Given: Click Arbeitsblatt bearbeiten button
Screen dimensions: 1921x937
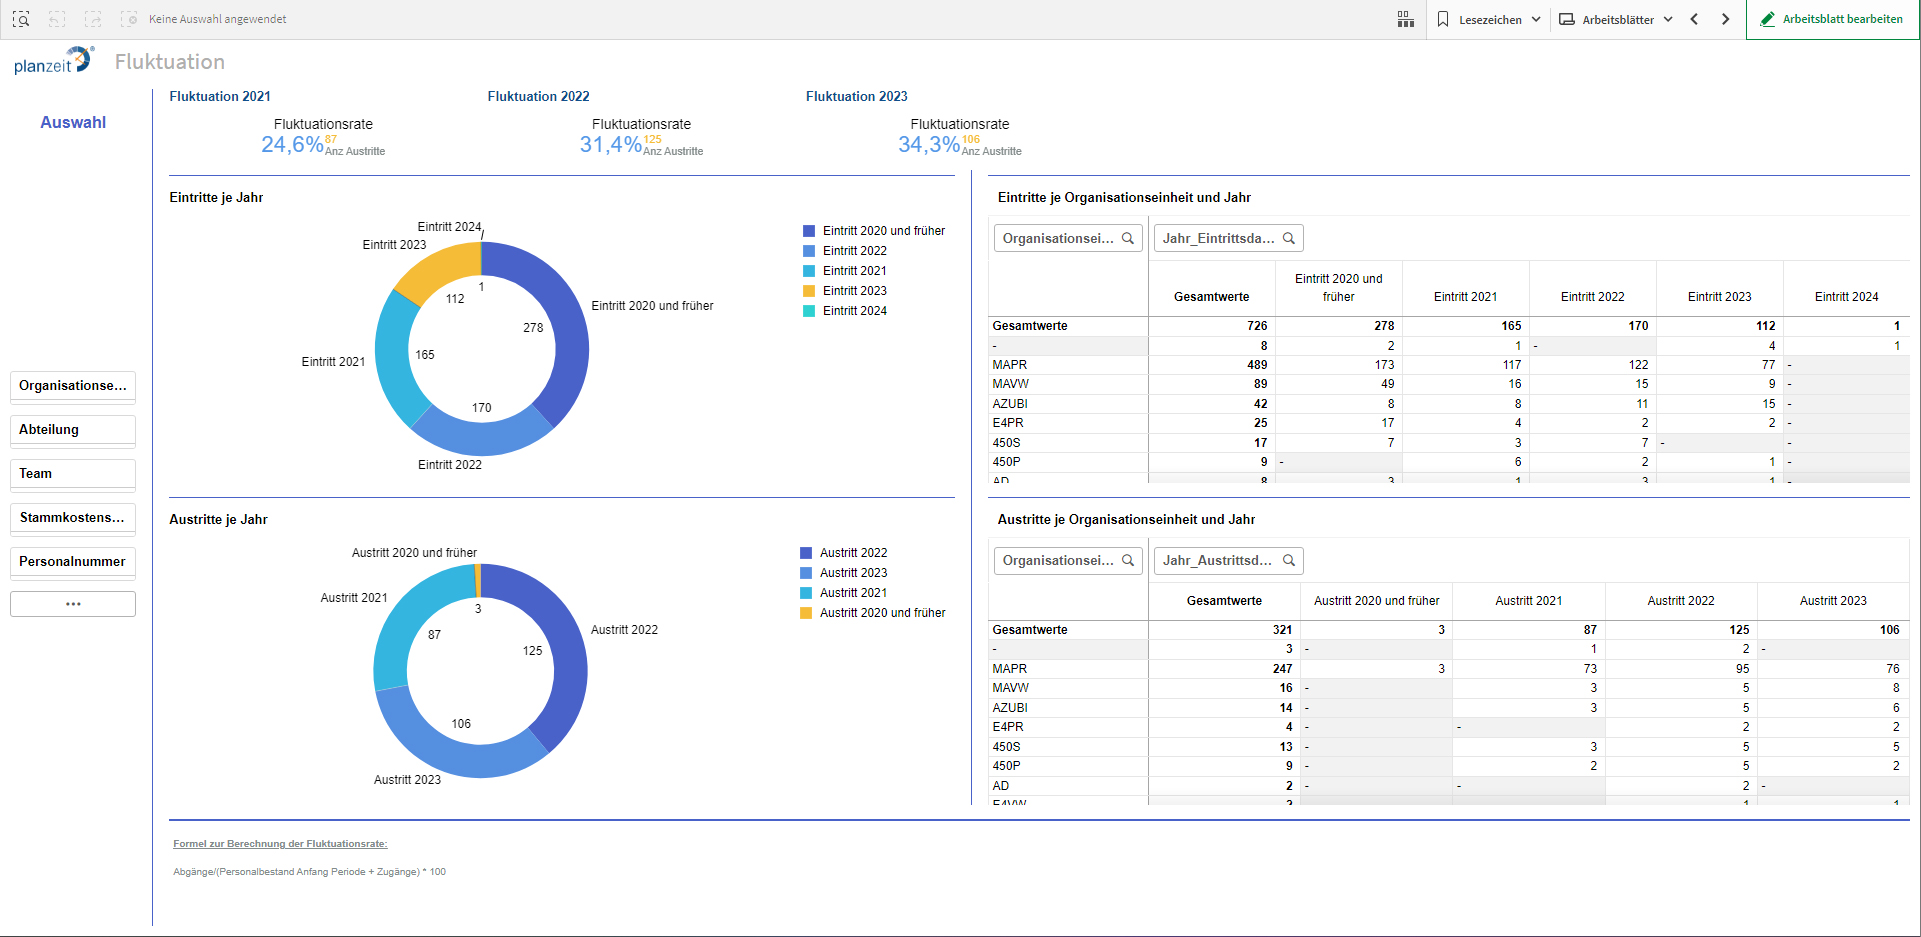Looking at the screenshot, I should (x=1832, y=19).
